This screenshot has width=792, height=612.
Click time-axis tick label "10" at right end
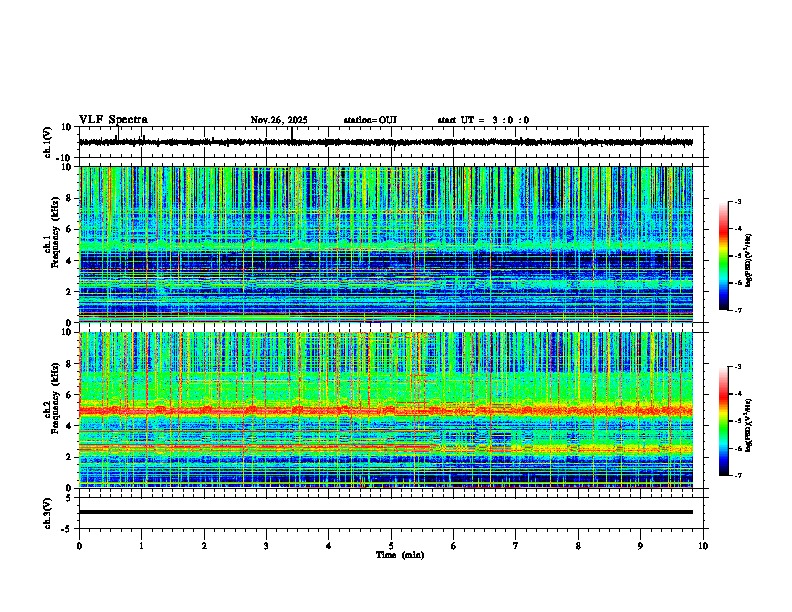tap(703, 546)
